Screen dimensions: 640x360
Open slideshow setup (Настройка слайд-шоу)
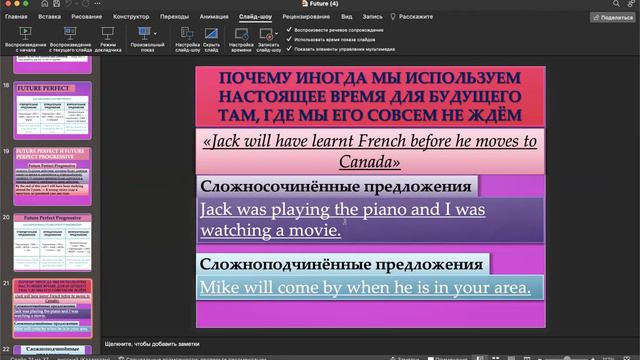pos(187,39)
